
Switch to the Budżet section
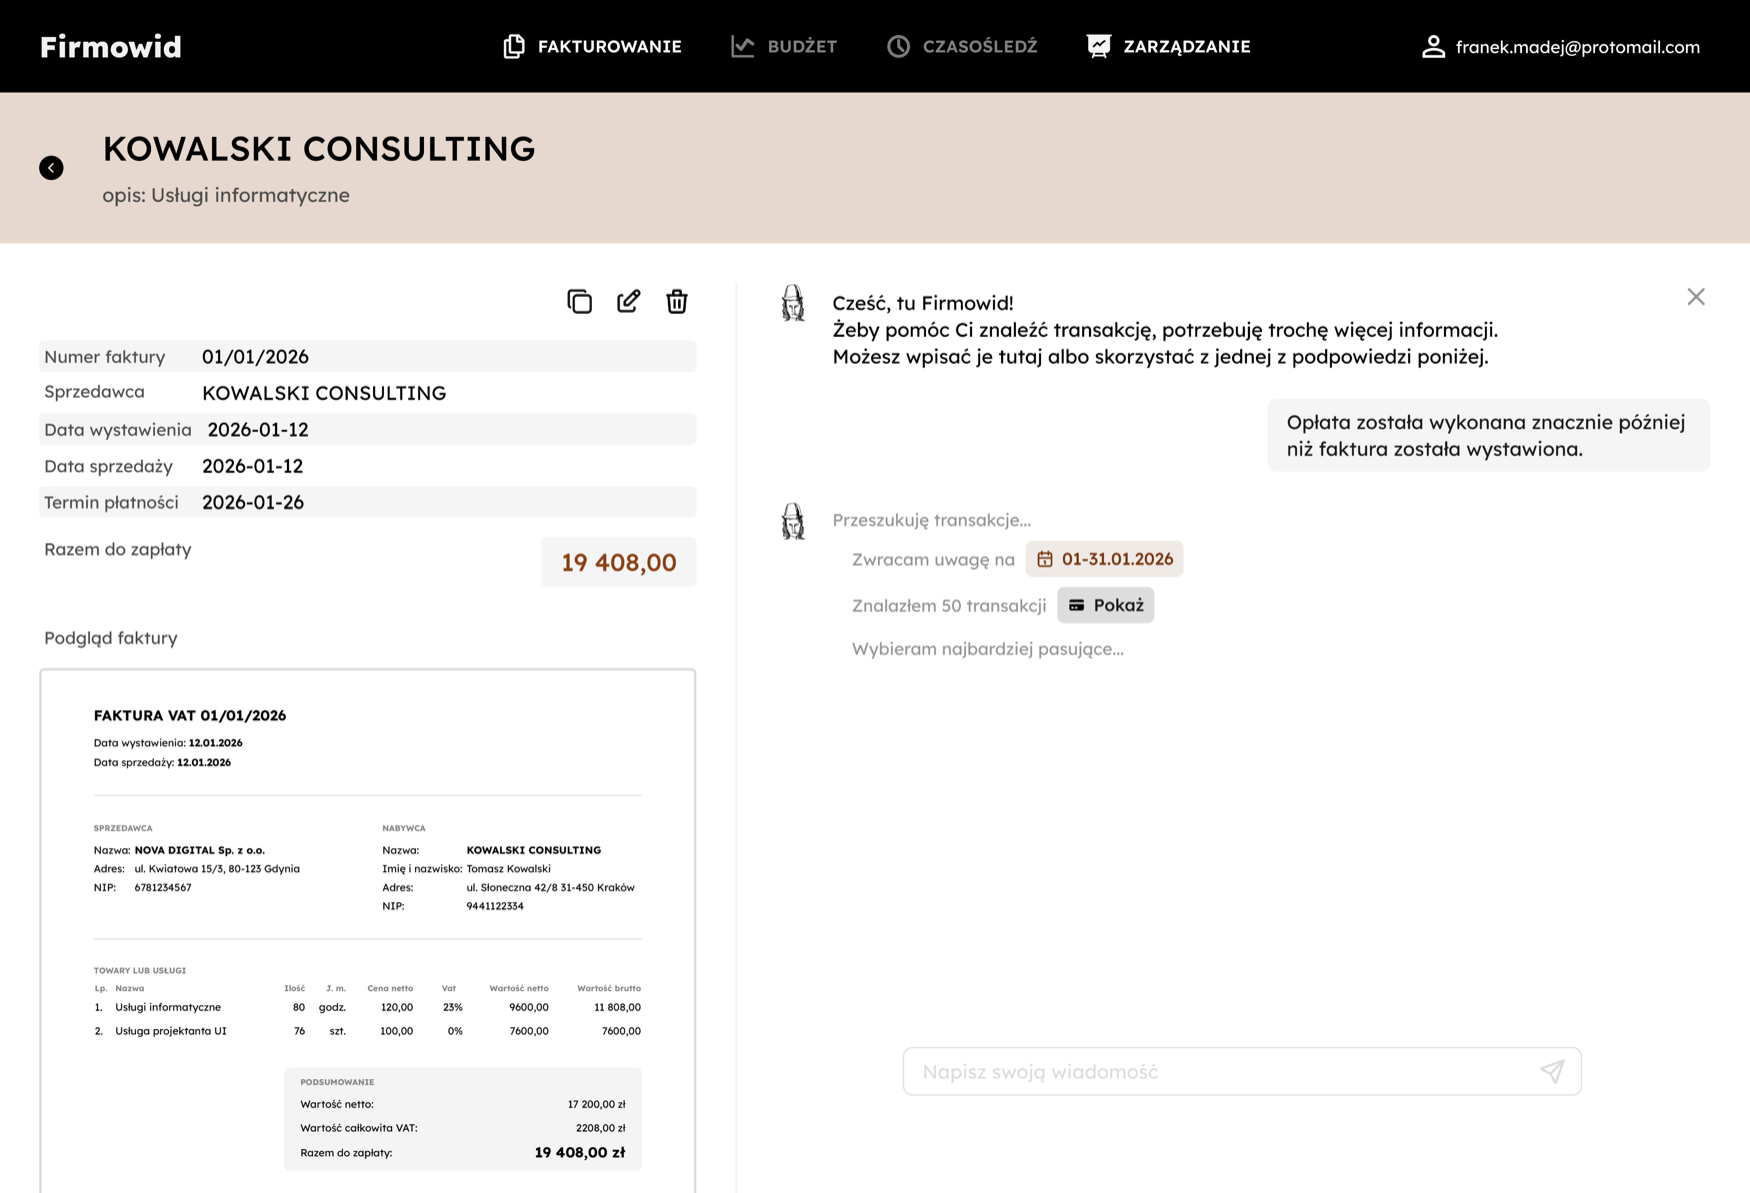[784, 47]
